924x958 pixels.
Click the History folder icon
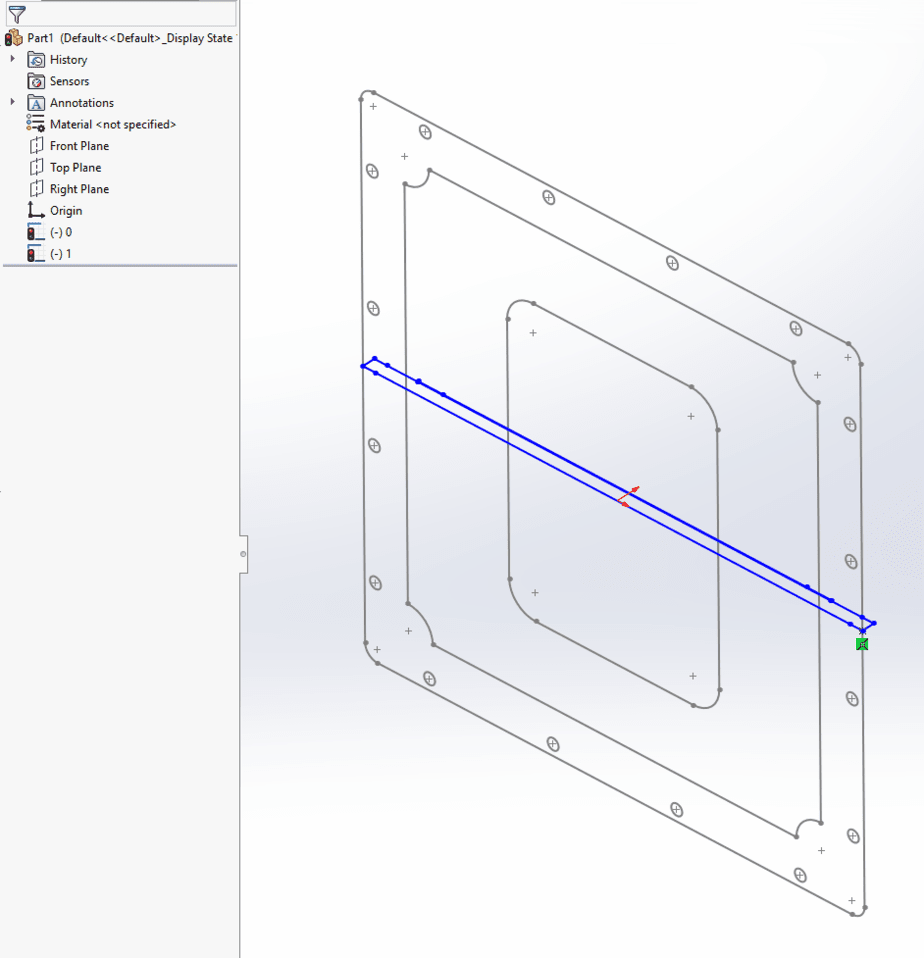coord(37,59)
